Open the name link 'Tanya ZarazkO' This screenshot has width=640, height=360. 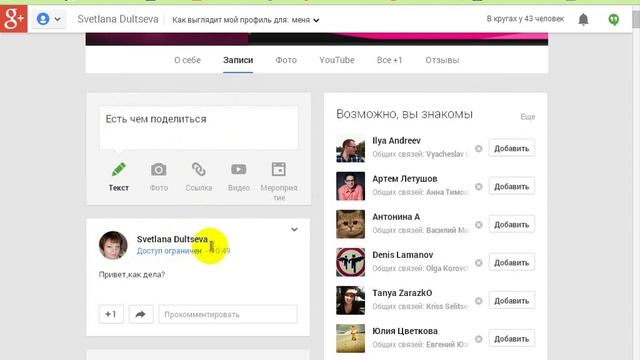402,293
